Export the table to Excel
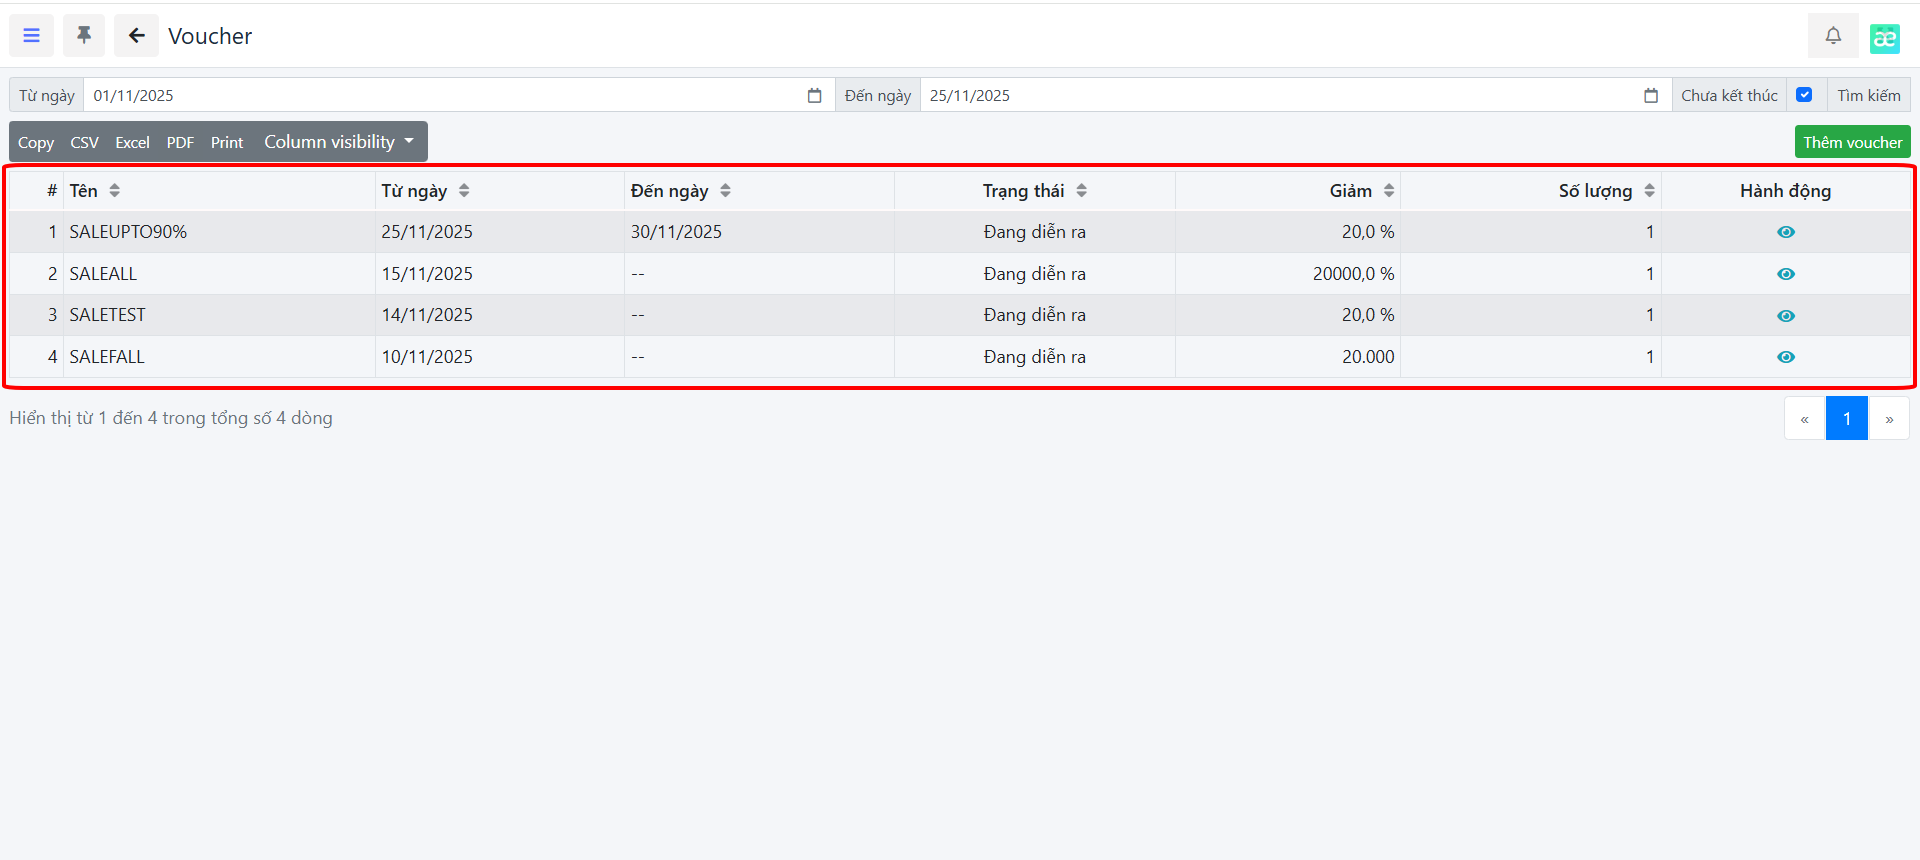Viewport: 1920px width, 860px height. pyautogui.click(x=132, y=143)
